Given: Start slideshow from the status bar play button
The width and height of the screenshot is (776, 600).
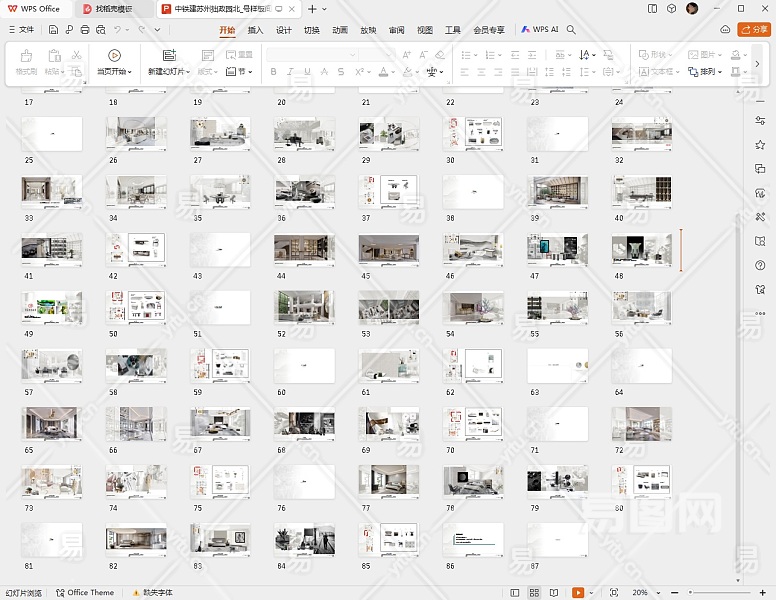Looking at the screenshot, I should 578,592.
